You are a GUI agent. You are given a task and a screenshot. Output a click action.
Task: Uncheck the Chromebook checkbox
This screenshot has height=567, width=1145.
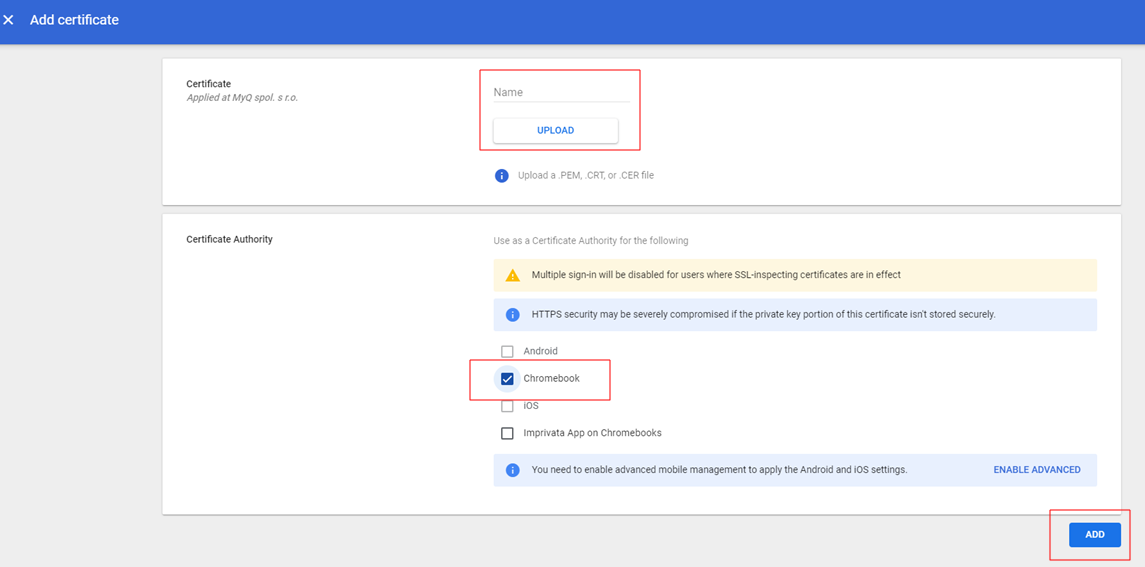tap(507, 379)
